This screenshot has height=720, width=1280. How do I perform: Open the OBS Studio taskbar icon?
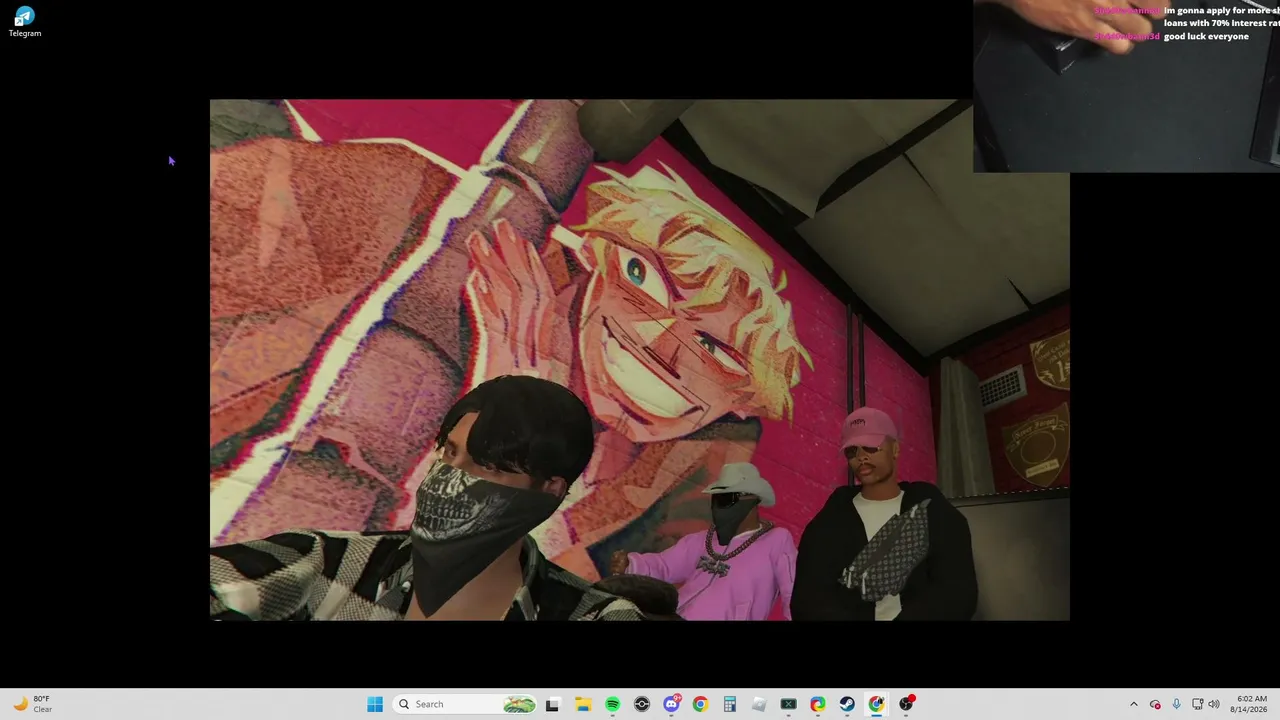tap(906, 704)
